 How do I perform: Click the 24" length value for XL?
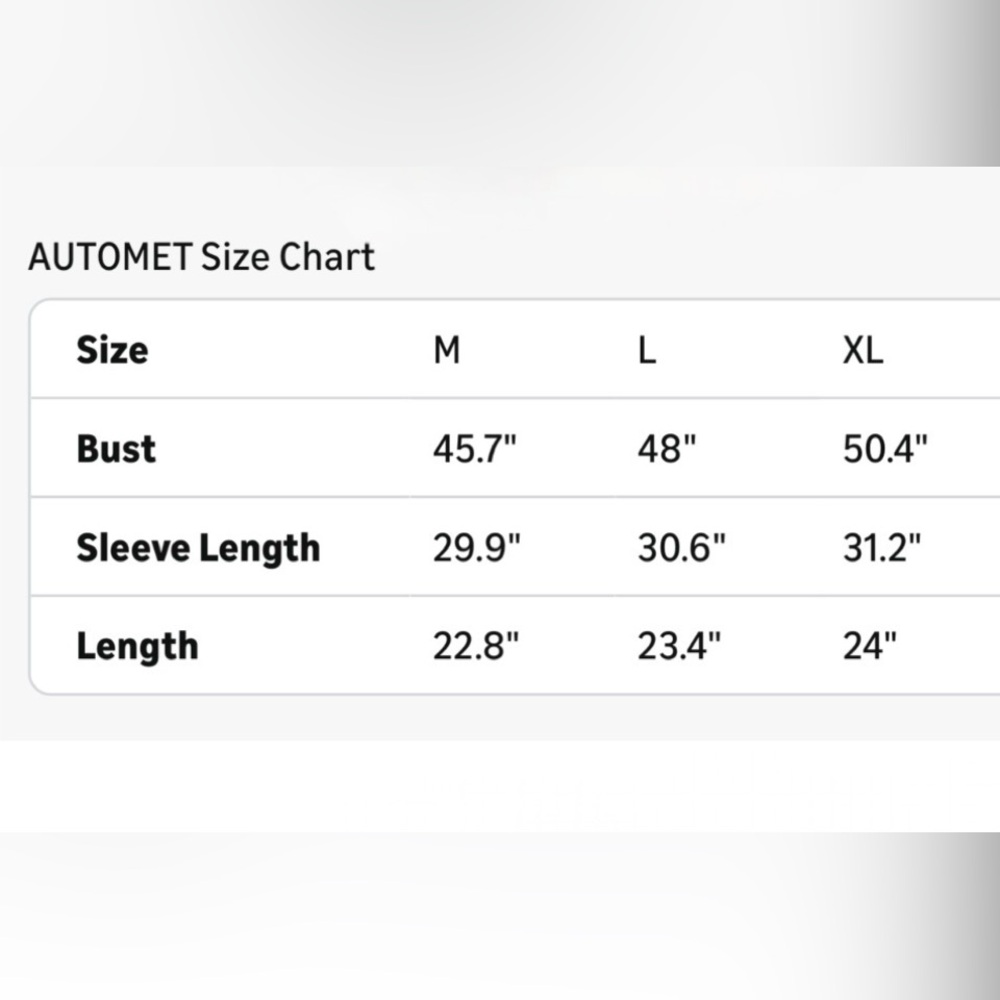click(870, 647)
